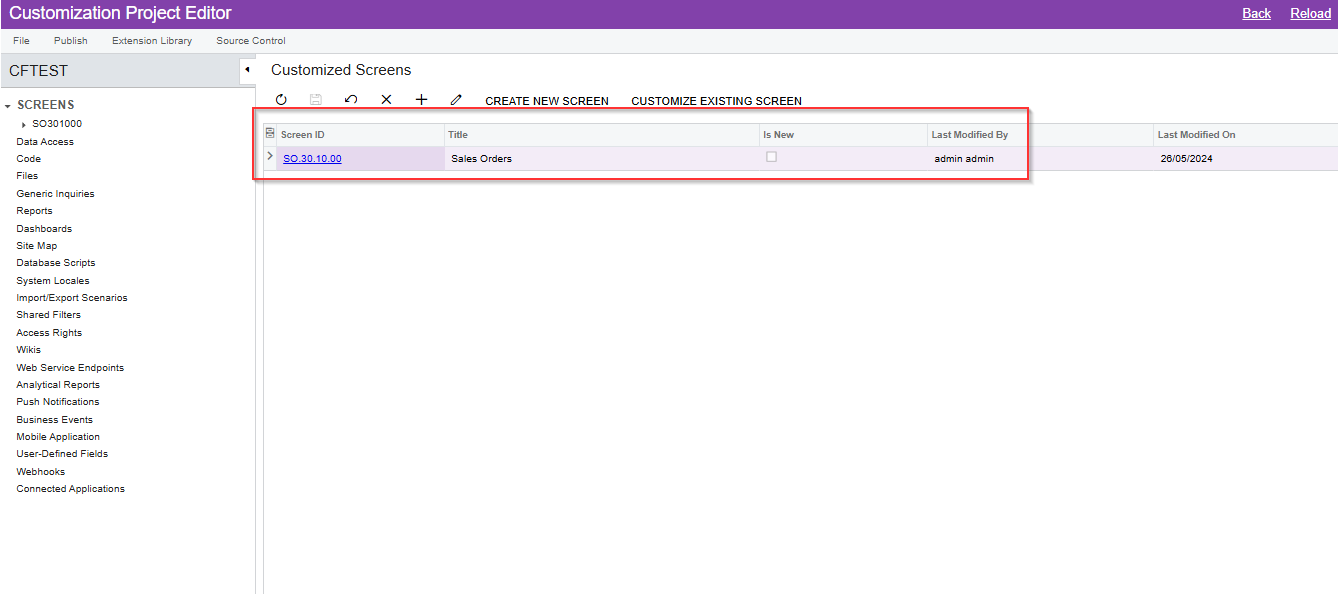Click the Delete row X icon
The image size is (1338, 594).
[x=386, y=100]
